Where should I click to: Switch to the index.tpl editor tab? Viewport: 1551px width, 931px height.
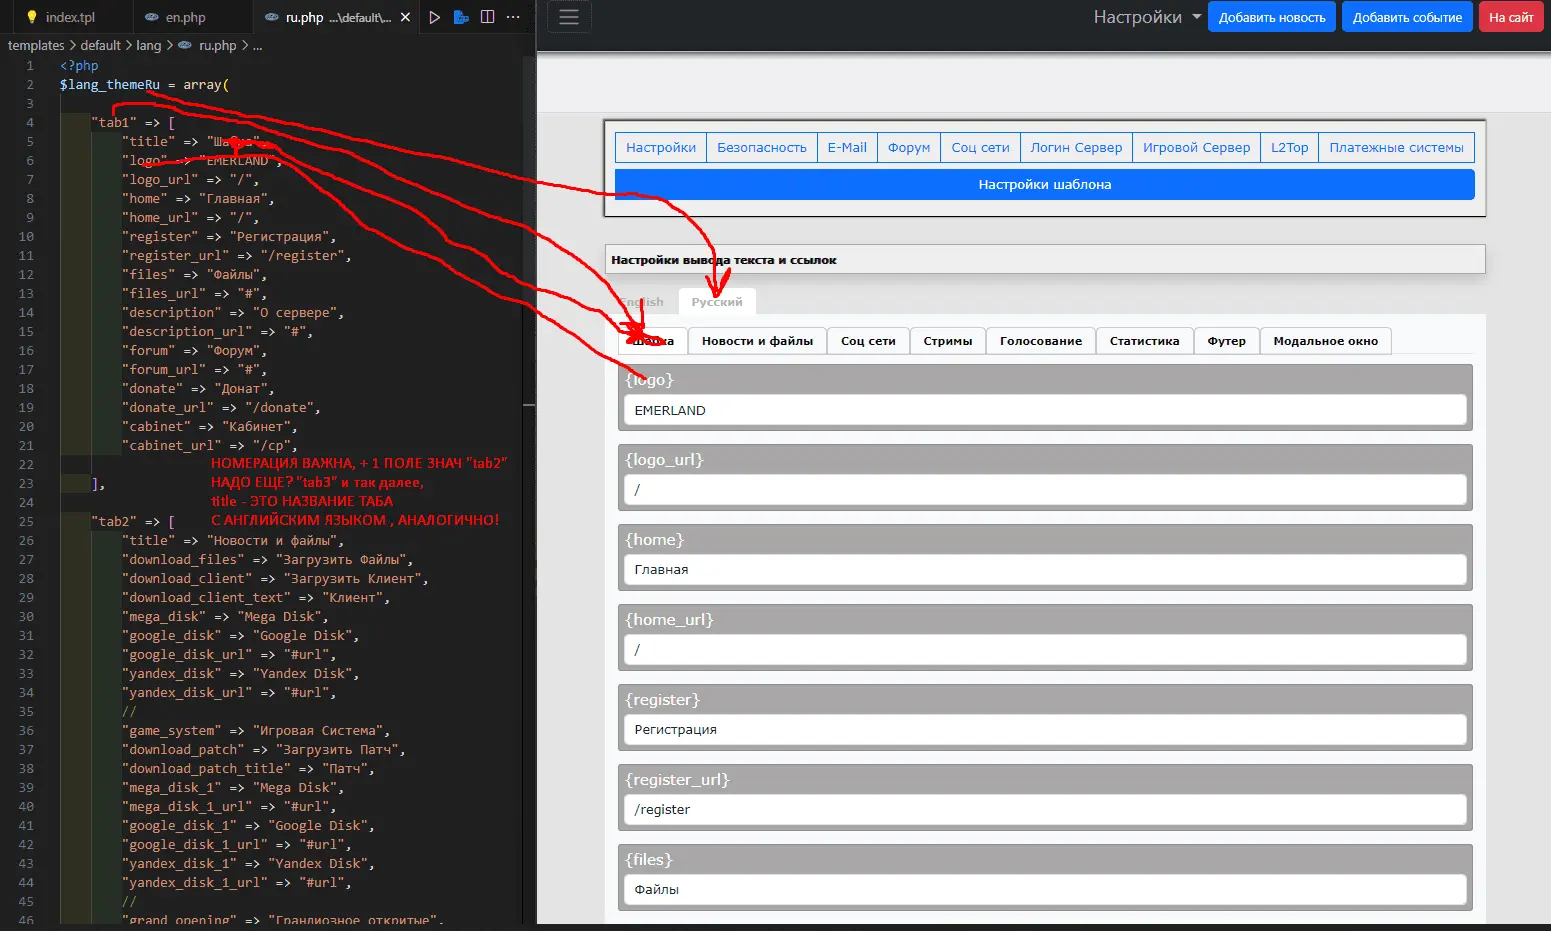(60, 17)
